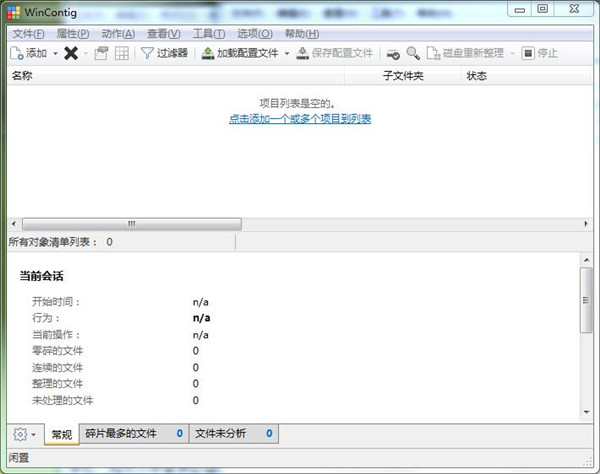Click the horizontal scrollbar left arrow
The width and height of the screenshot is (600, 474).
coord(14,224)
